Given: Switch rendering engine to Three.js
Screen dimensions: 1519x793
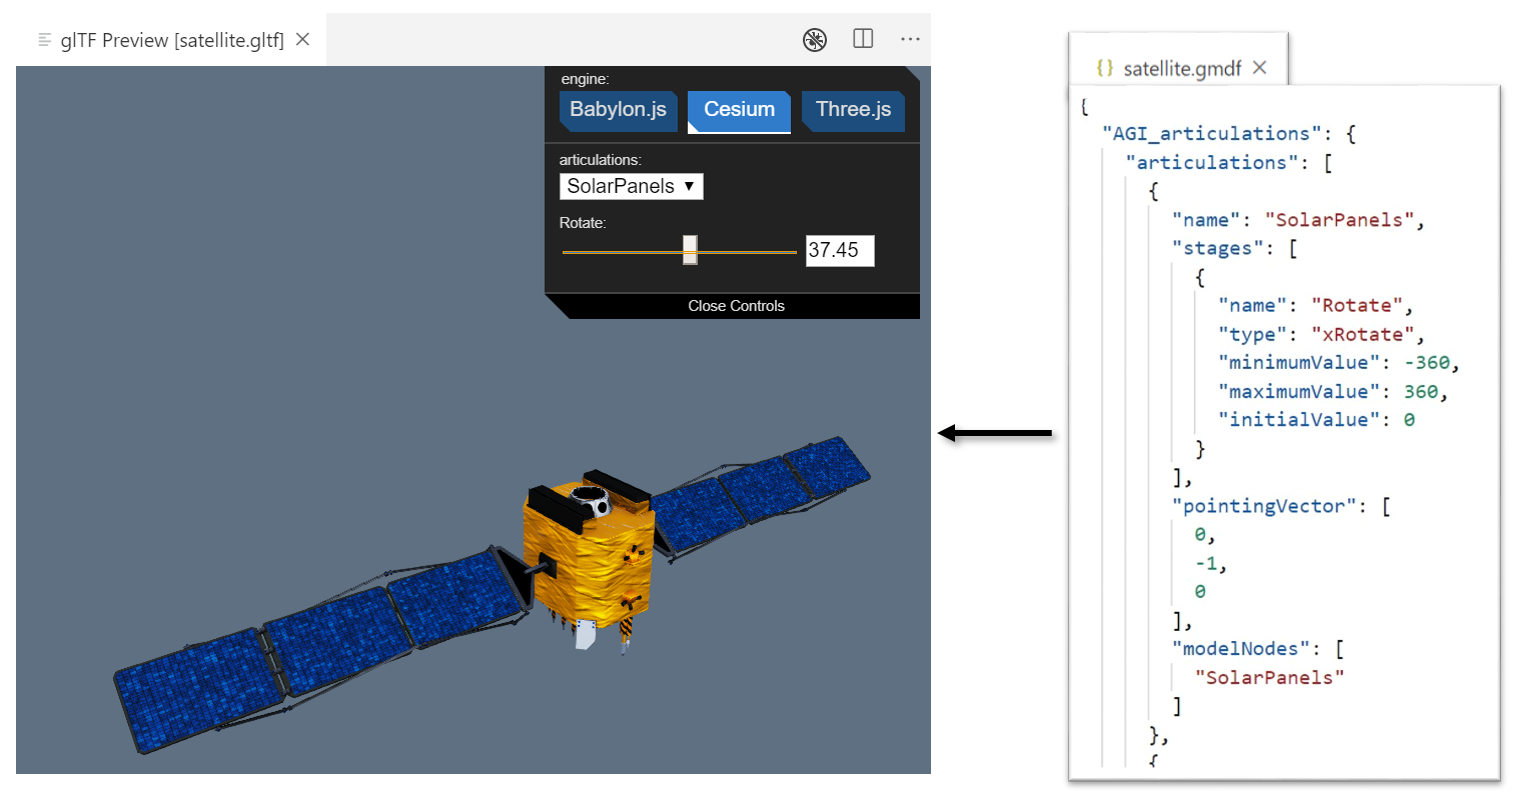Looking at the screenshot, I should click(853, 110).
